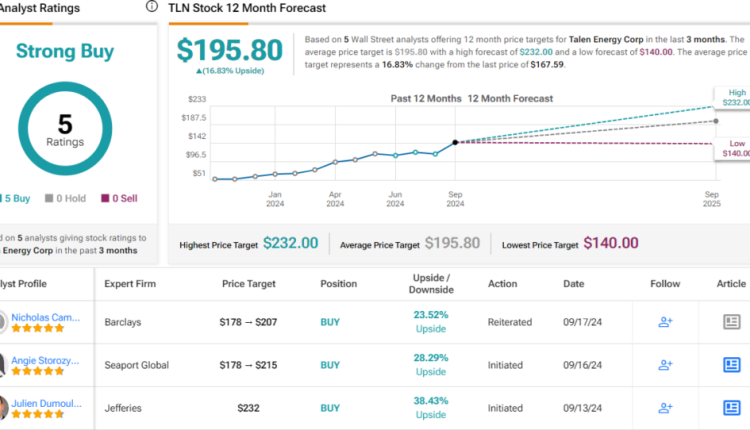
Task: Follow the Seaport Global analyst
Action: tap(664, 365)
